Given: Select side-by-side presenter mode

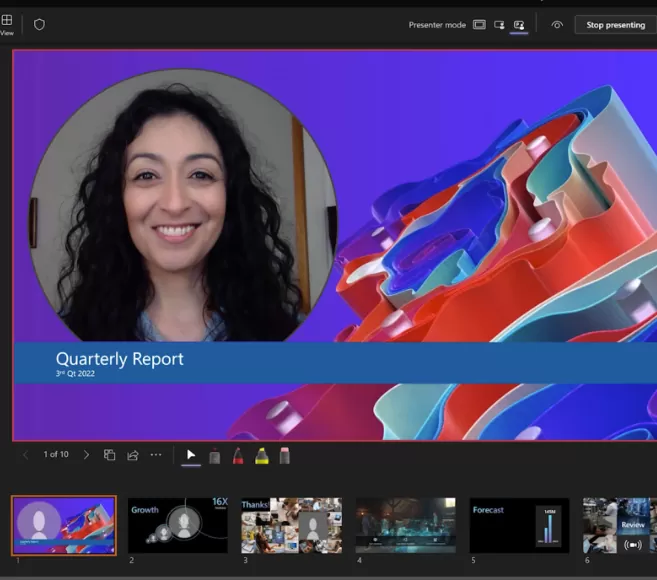Looking at the screenshot, I should pos(499,24).
